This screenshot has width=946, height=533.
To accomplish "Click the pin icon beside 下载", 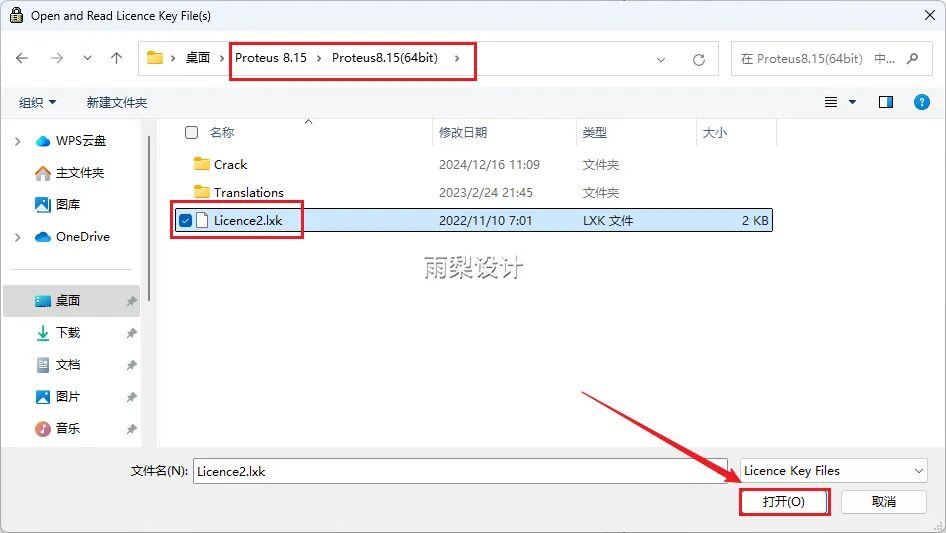I will [x=131, y=333].
